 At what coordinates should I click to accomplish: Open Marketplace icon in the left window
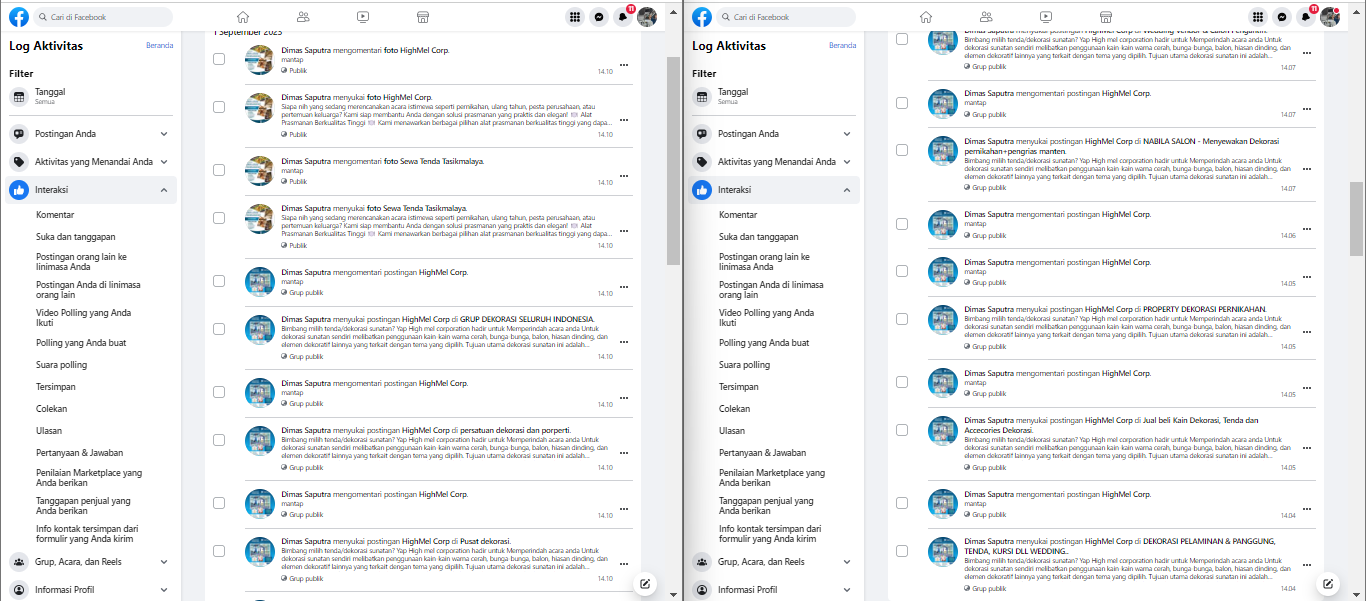point(423,17)
